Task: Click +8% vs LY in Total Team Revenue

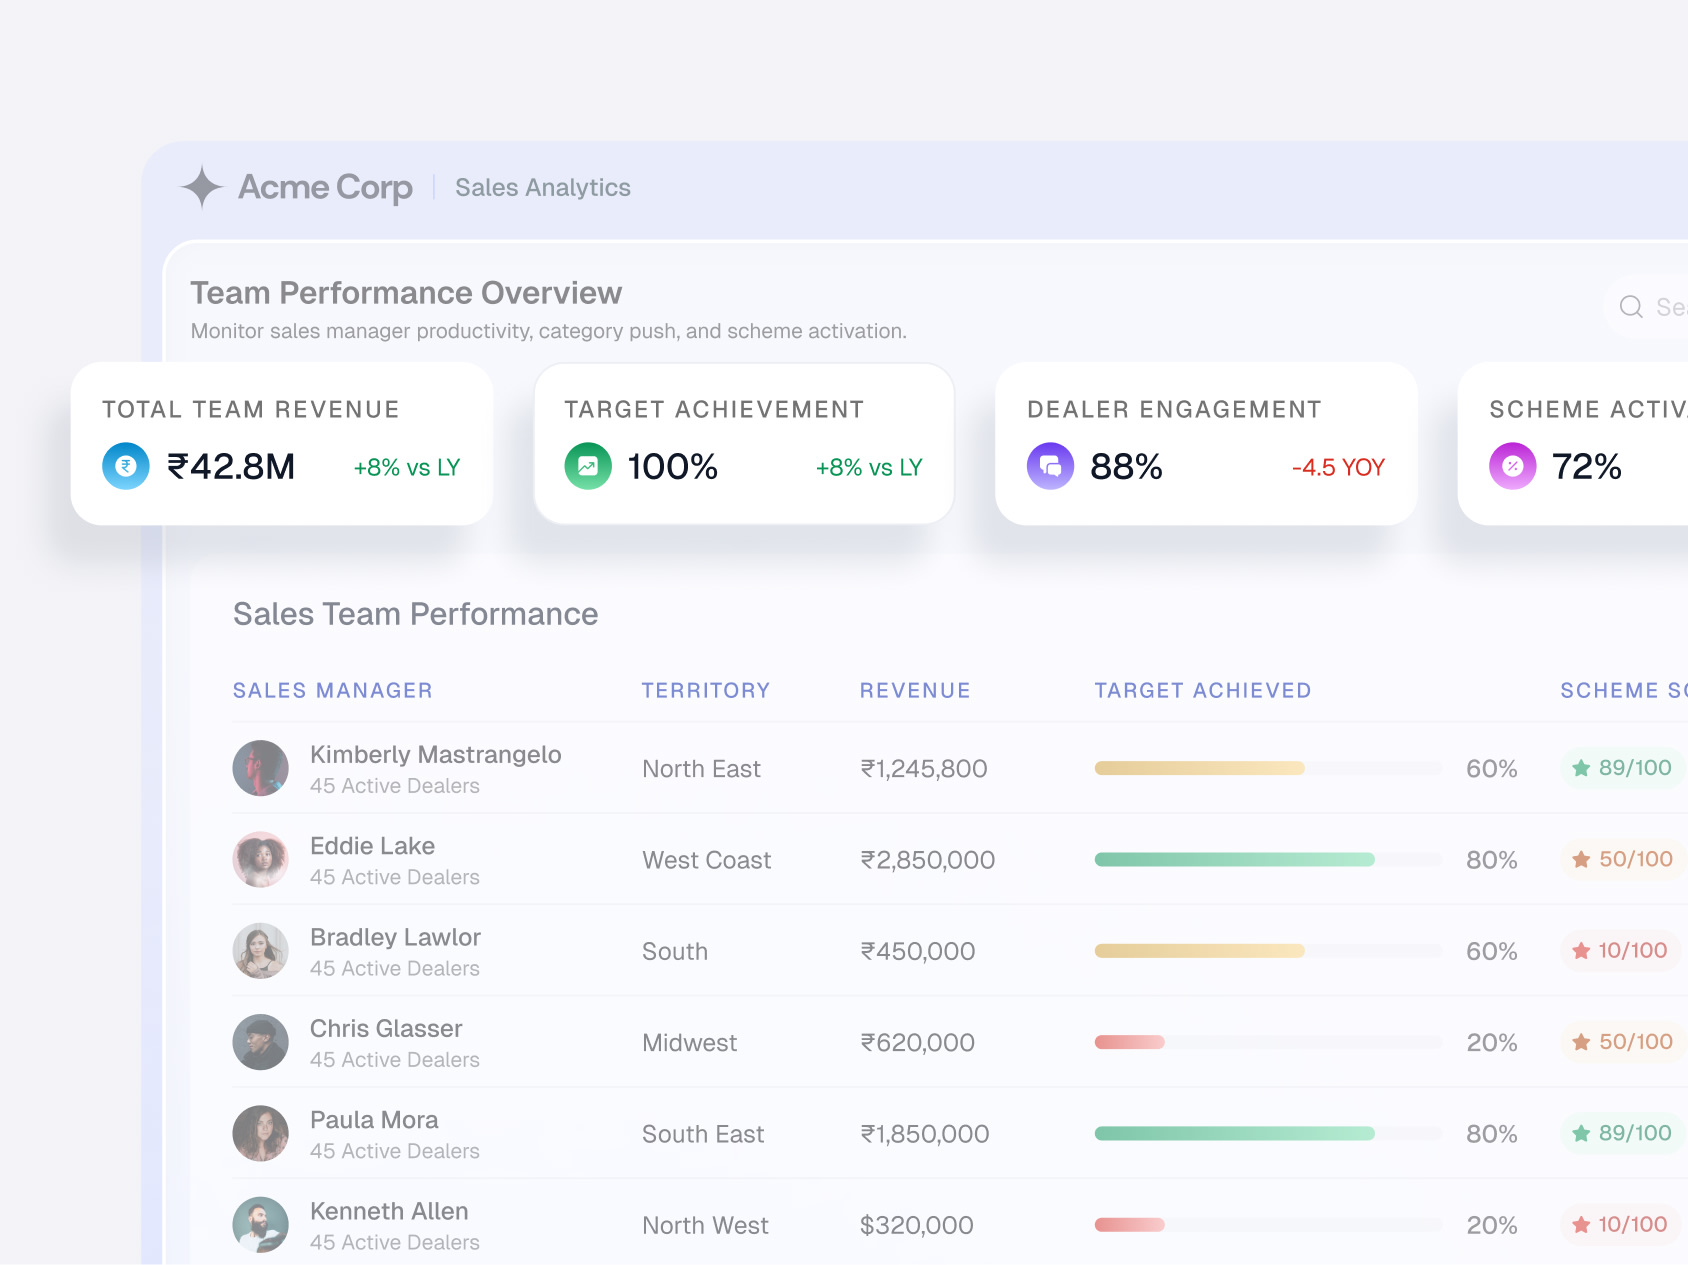Action: click(x=407, y=467)
